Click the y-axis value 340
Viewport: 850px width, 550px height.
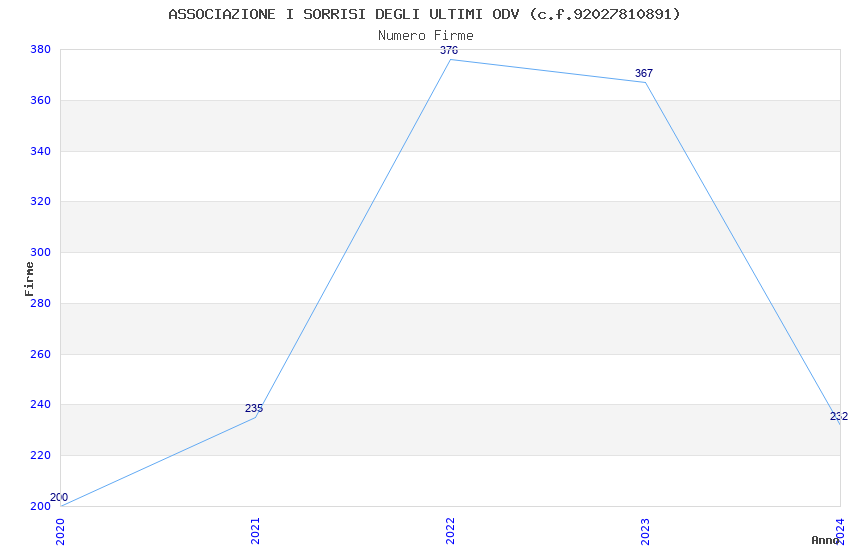click(41, 151)
